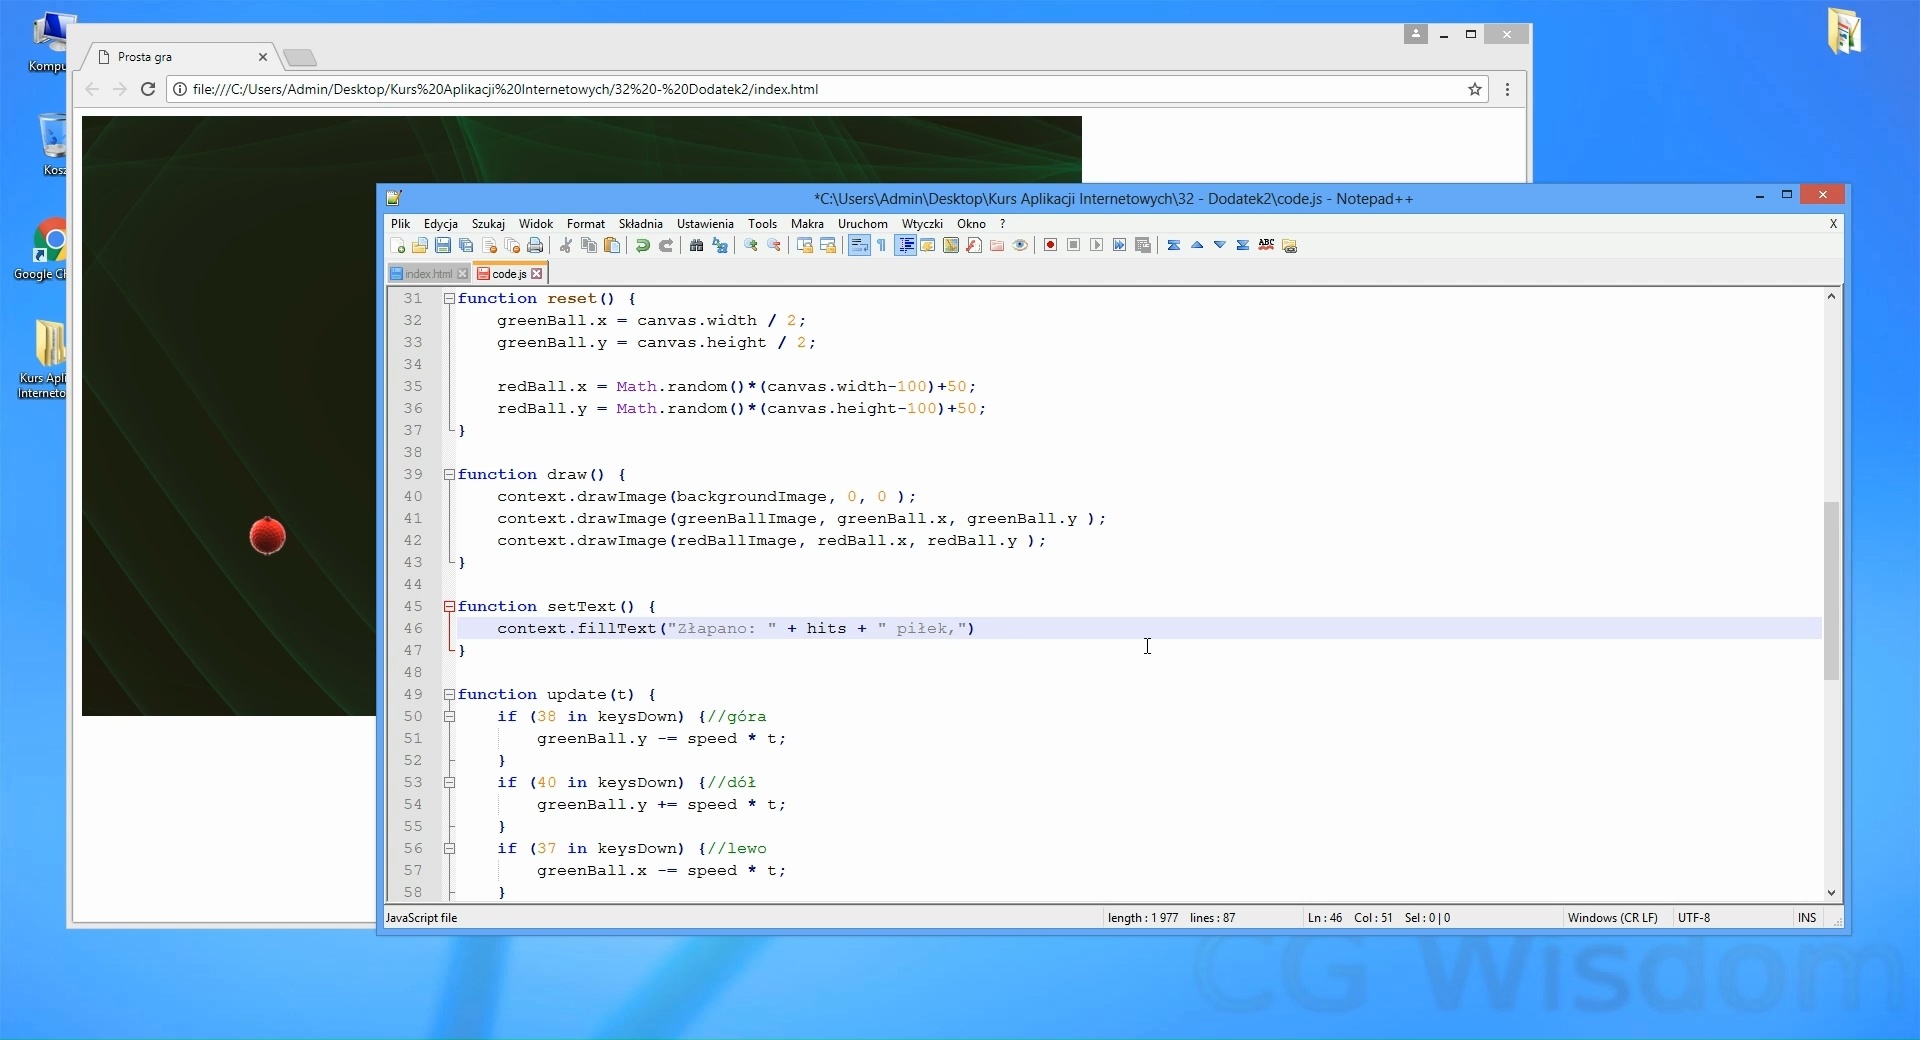Open the Wtyczki menu

click(922, 224)
